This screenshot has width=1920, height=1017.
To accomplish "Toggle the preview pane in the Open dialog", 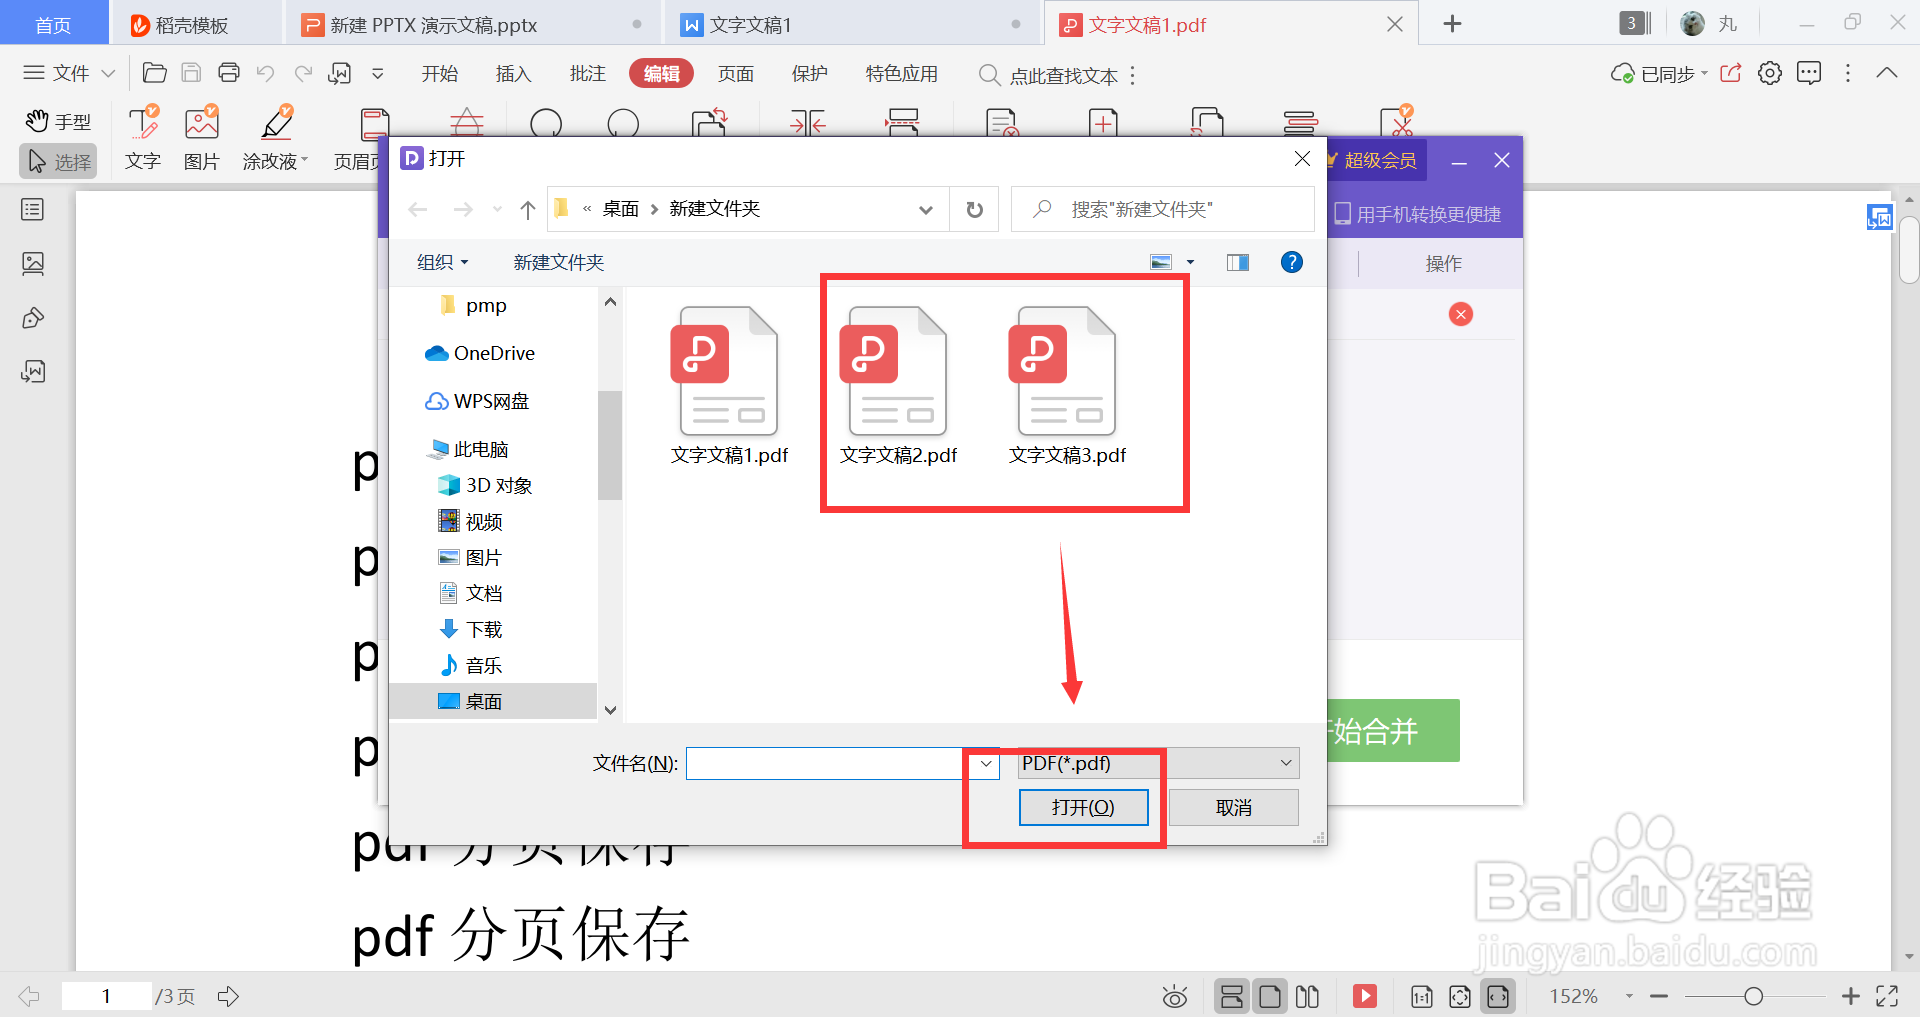I will tap(1237, 262).
